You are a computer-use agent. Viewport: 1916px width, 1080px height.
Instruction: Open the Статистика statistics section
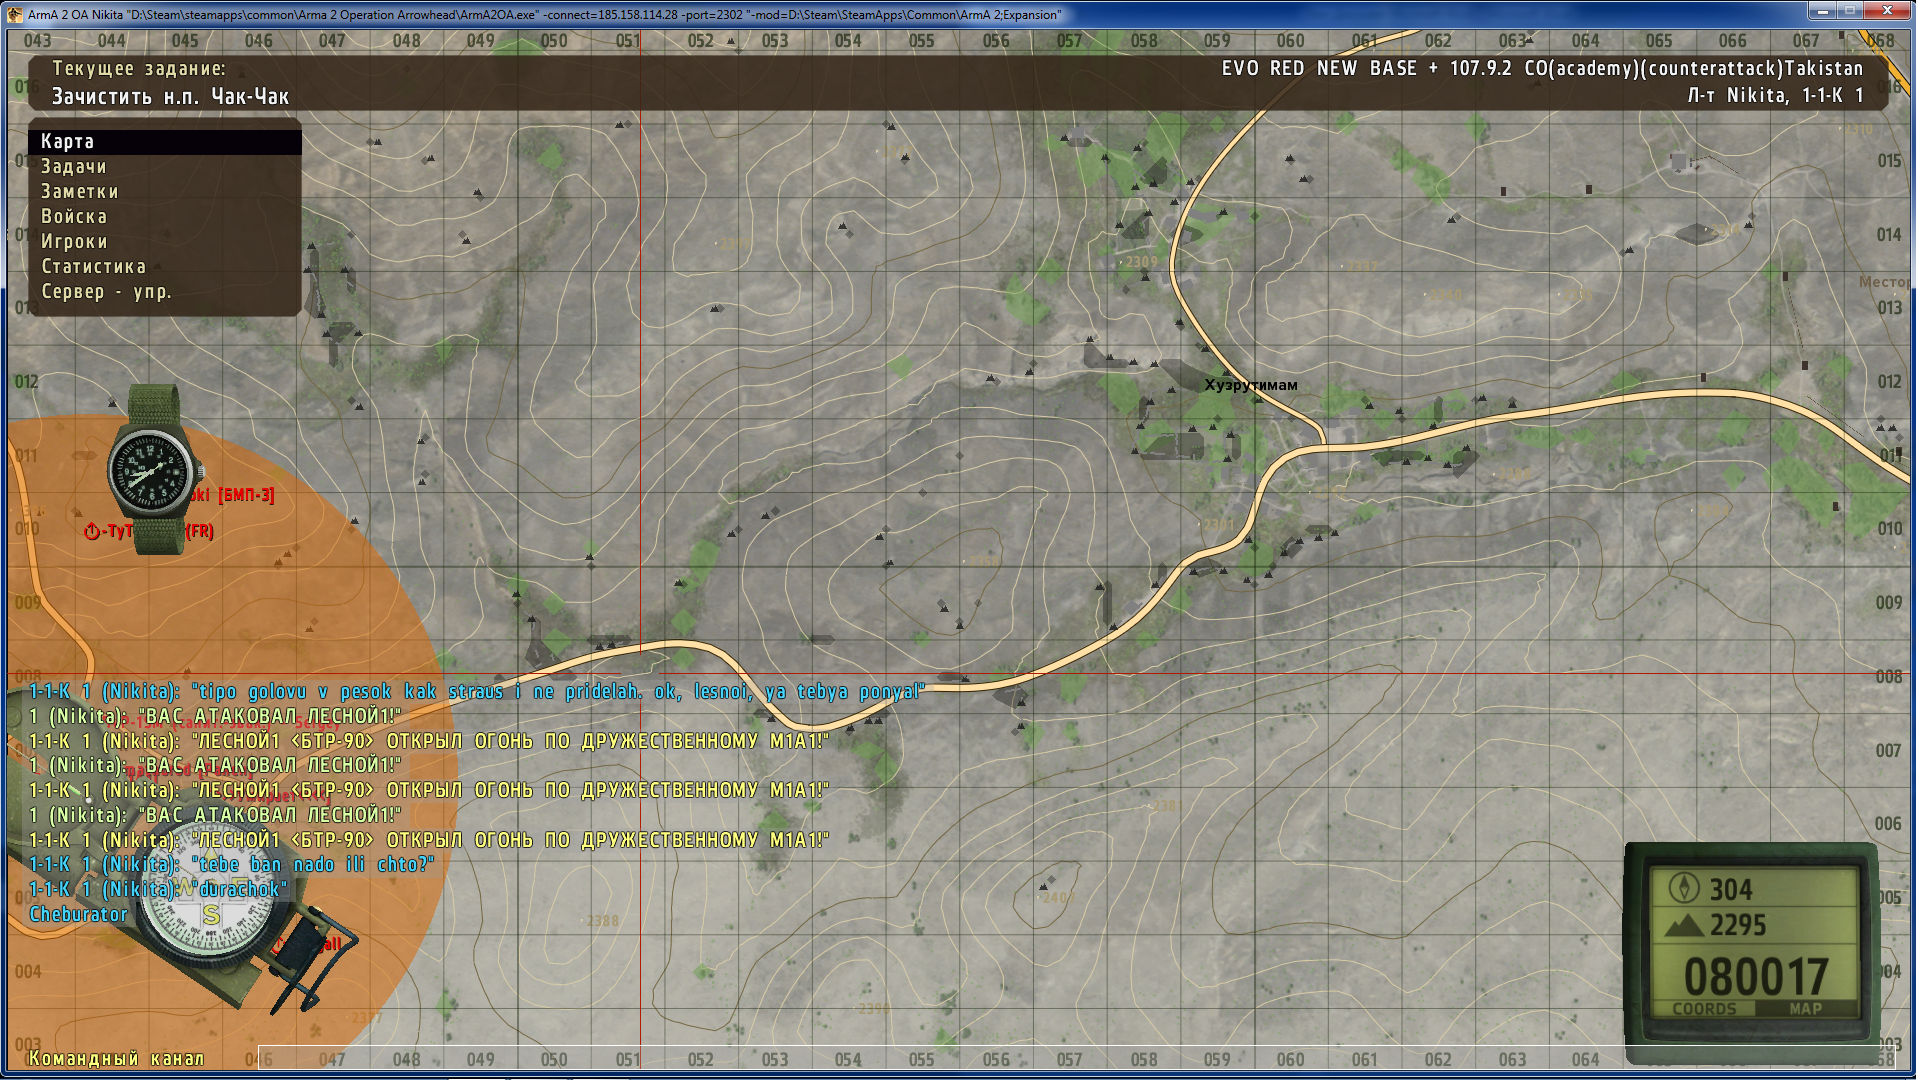tap(165, 267)
